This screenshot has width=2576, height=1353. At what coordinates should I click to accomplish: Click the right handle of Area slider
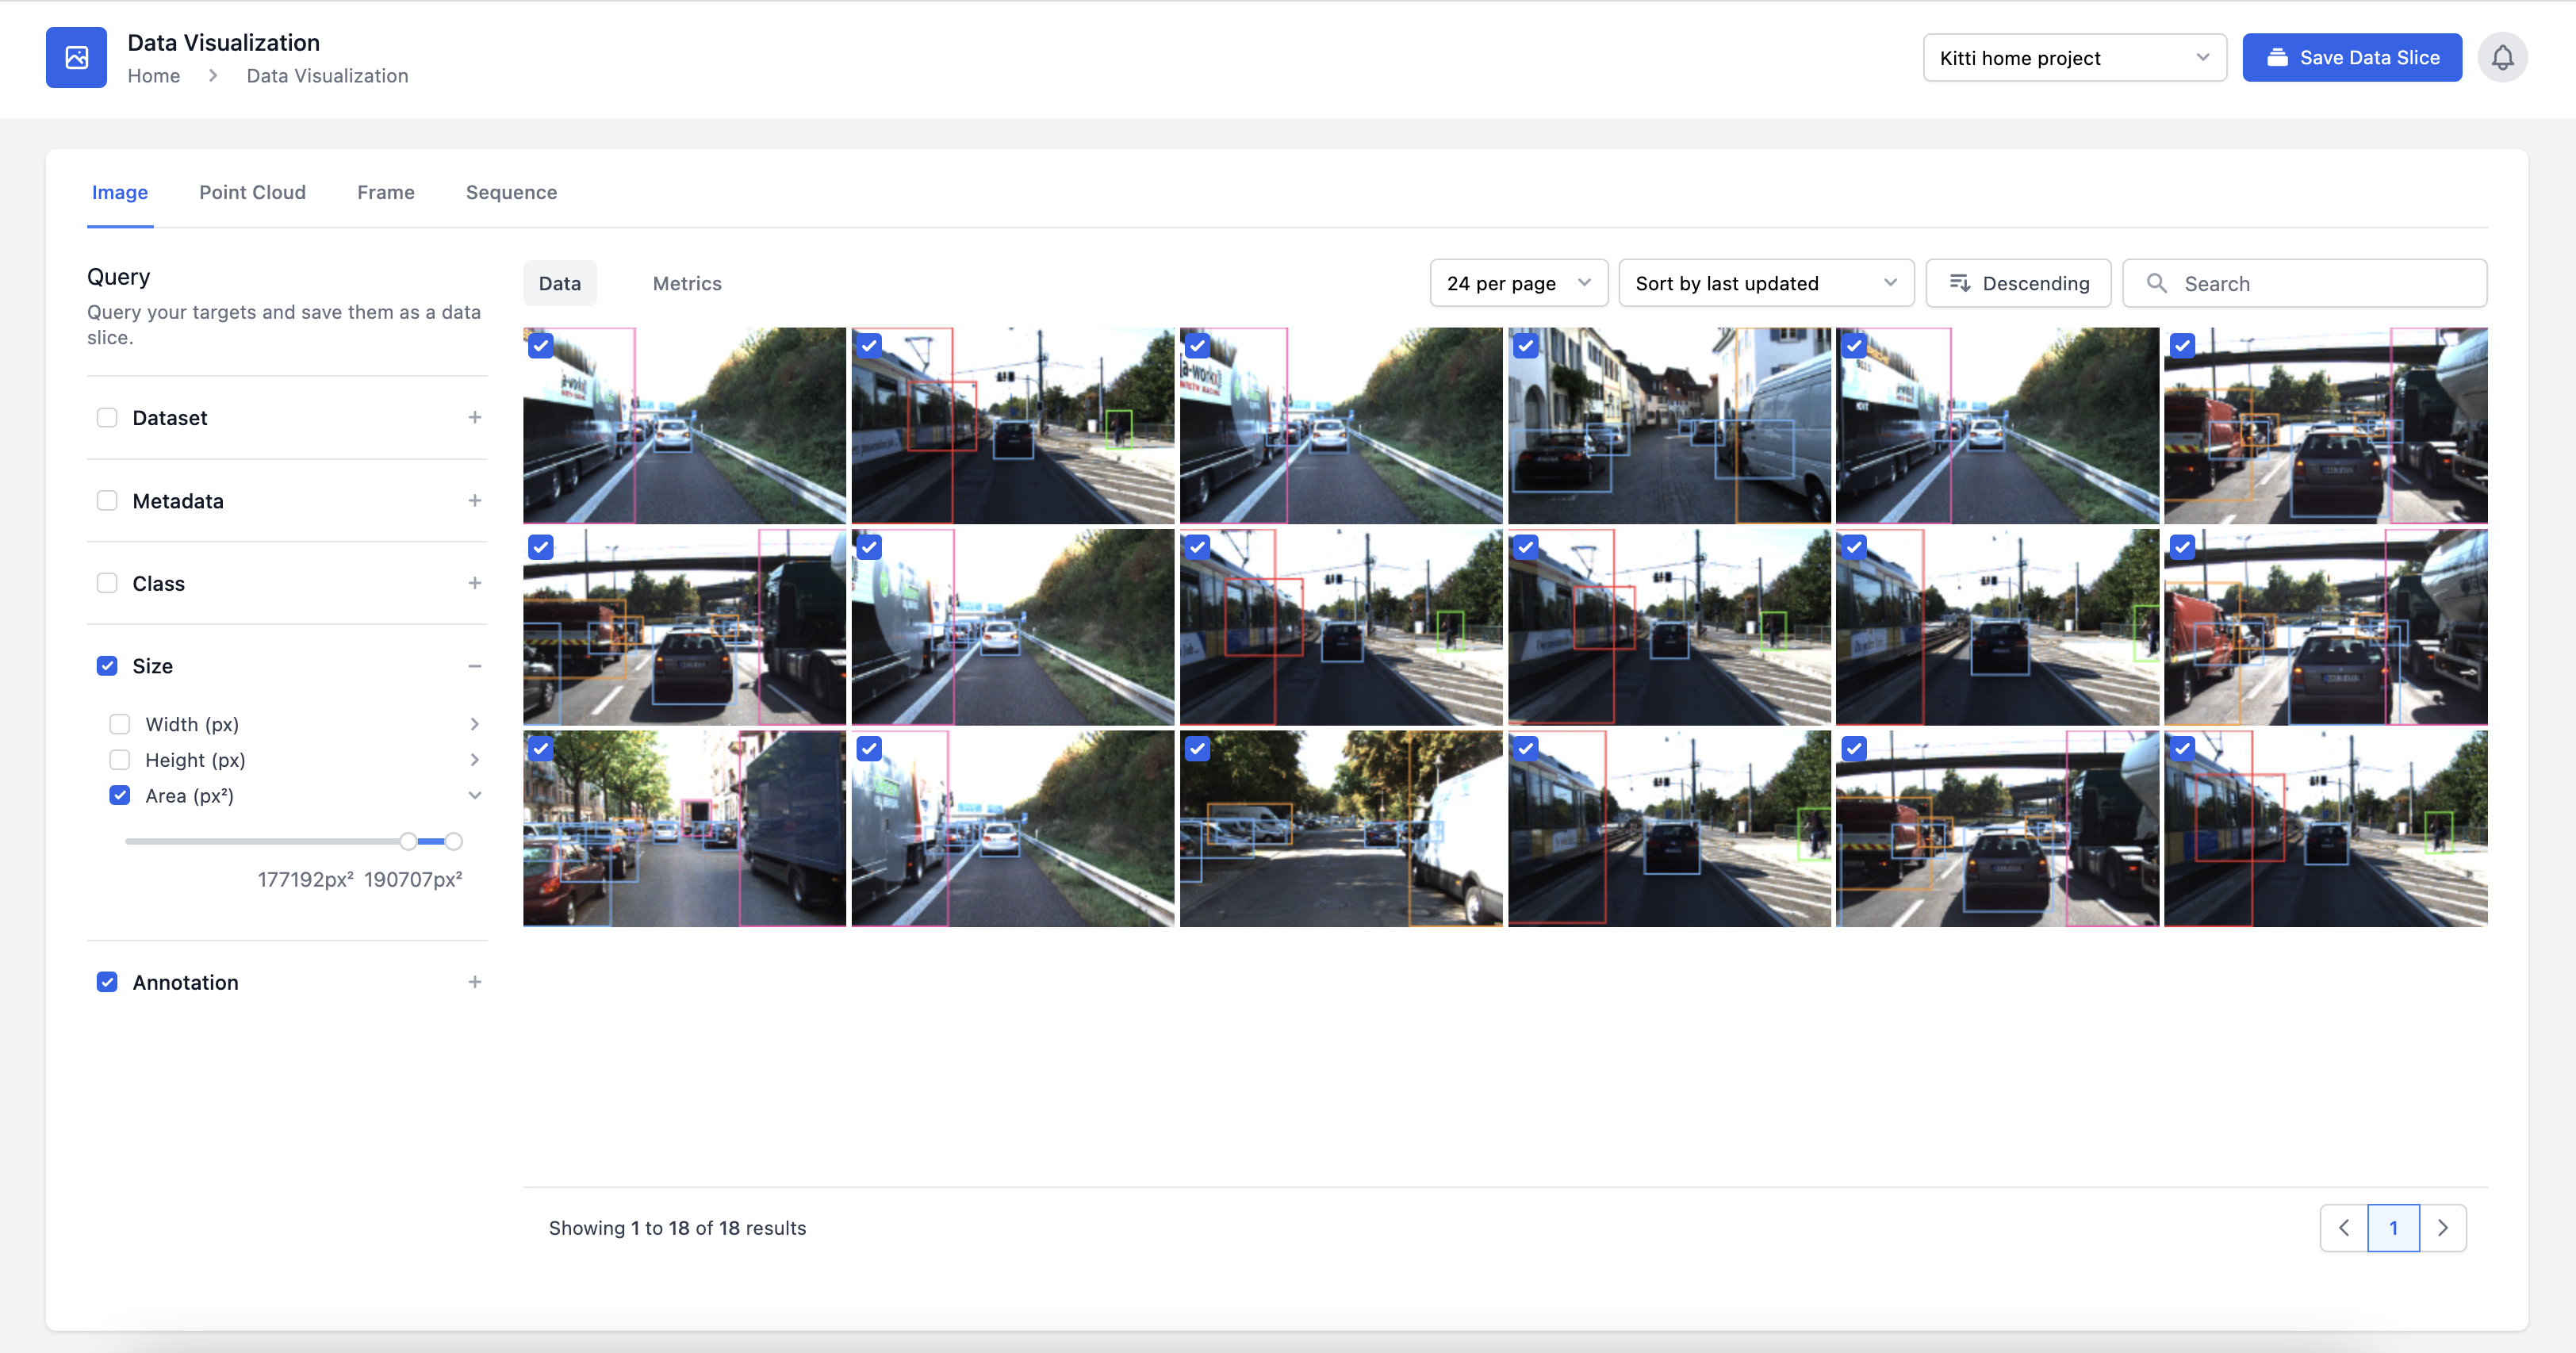[x=454, y=841]
